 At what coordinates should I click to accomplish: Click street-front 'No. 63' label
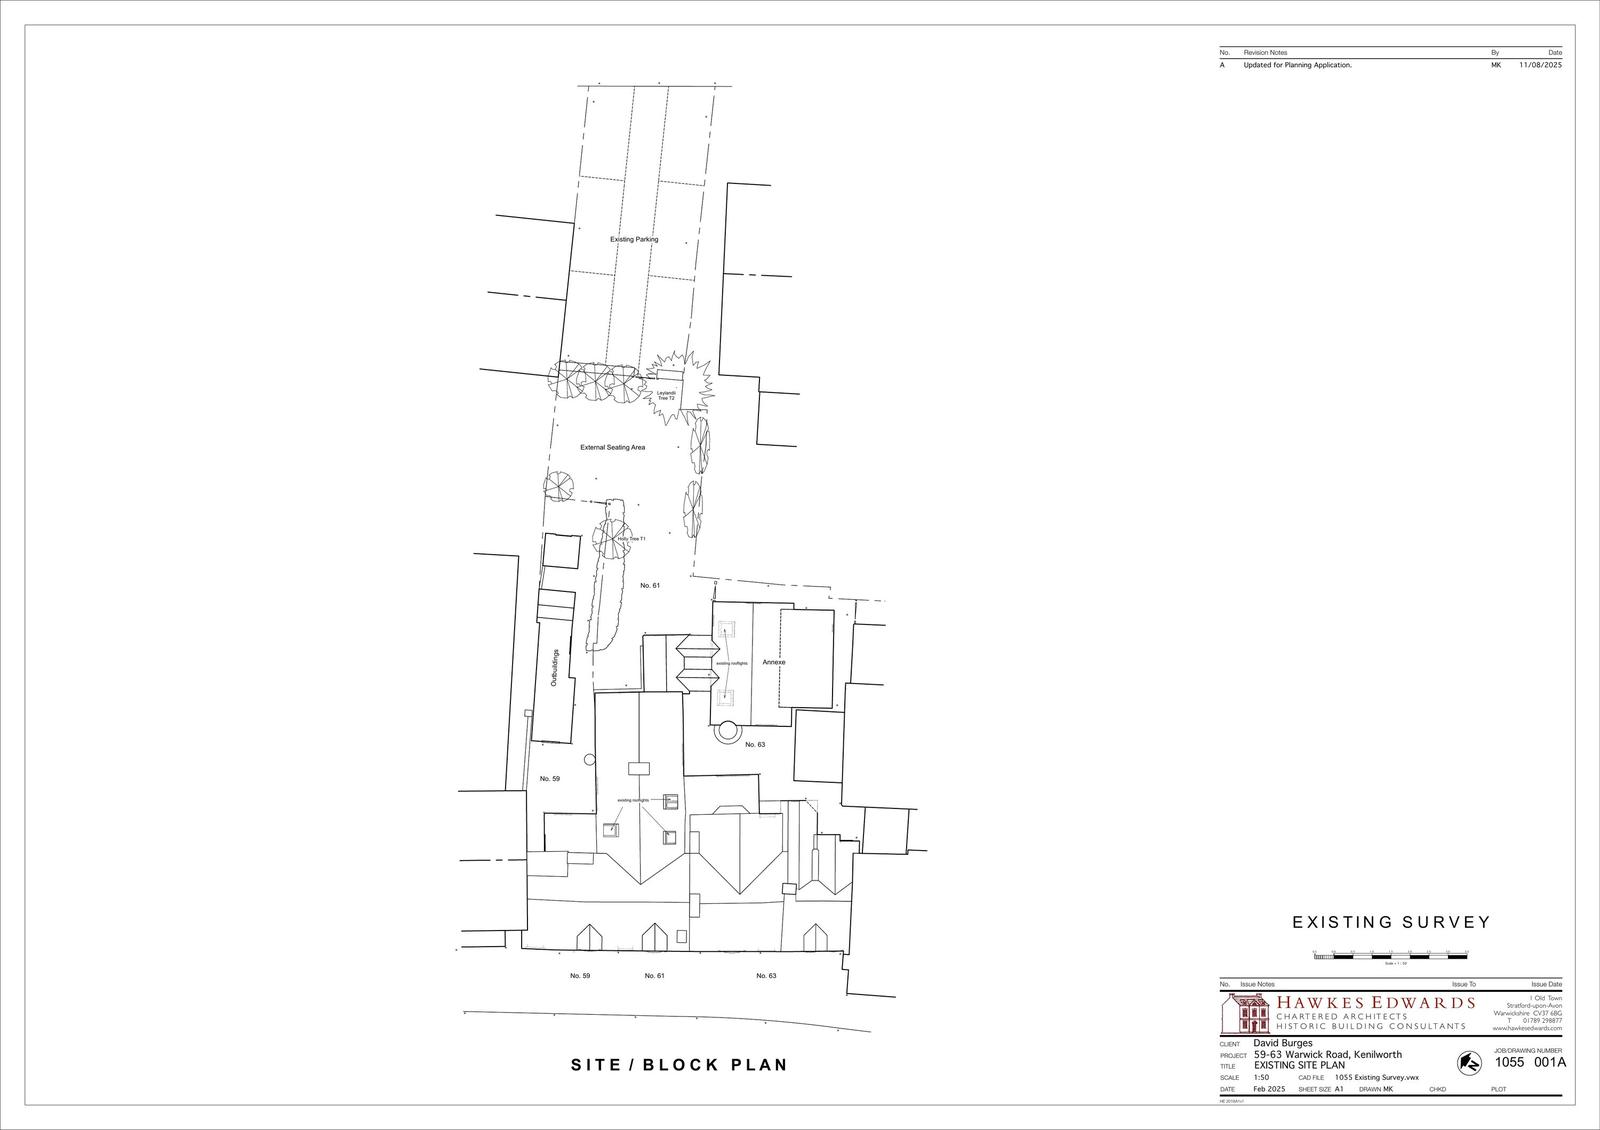[x=766, y=975]
